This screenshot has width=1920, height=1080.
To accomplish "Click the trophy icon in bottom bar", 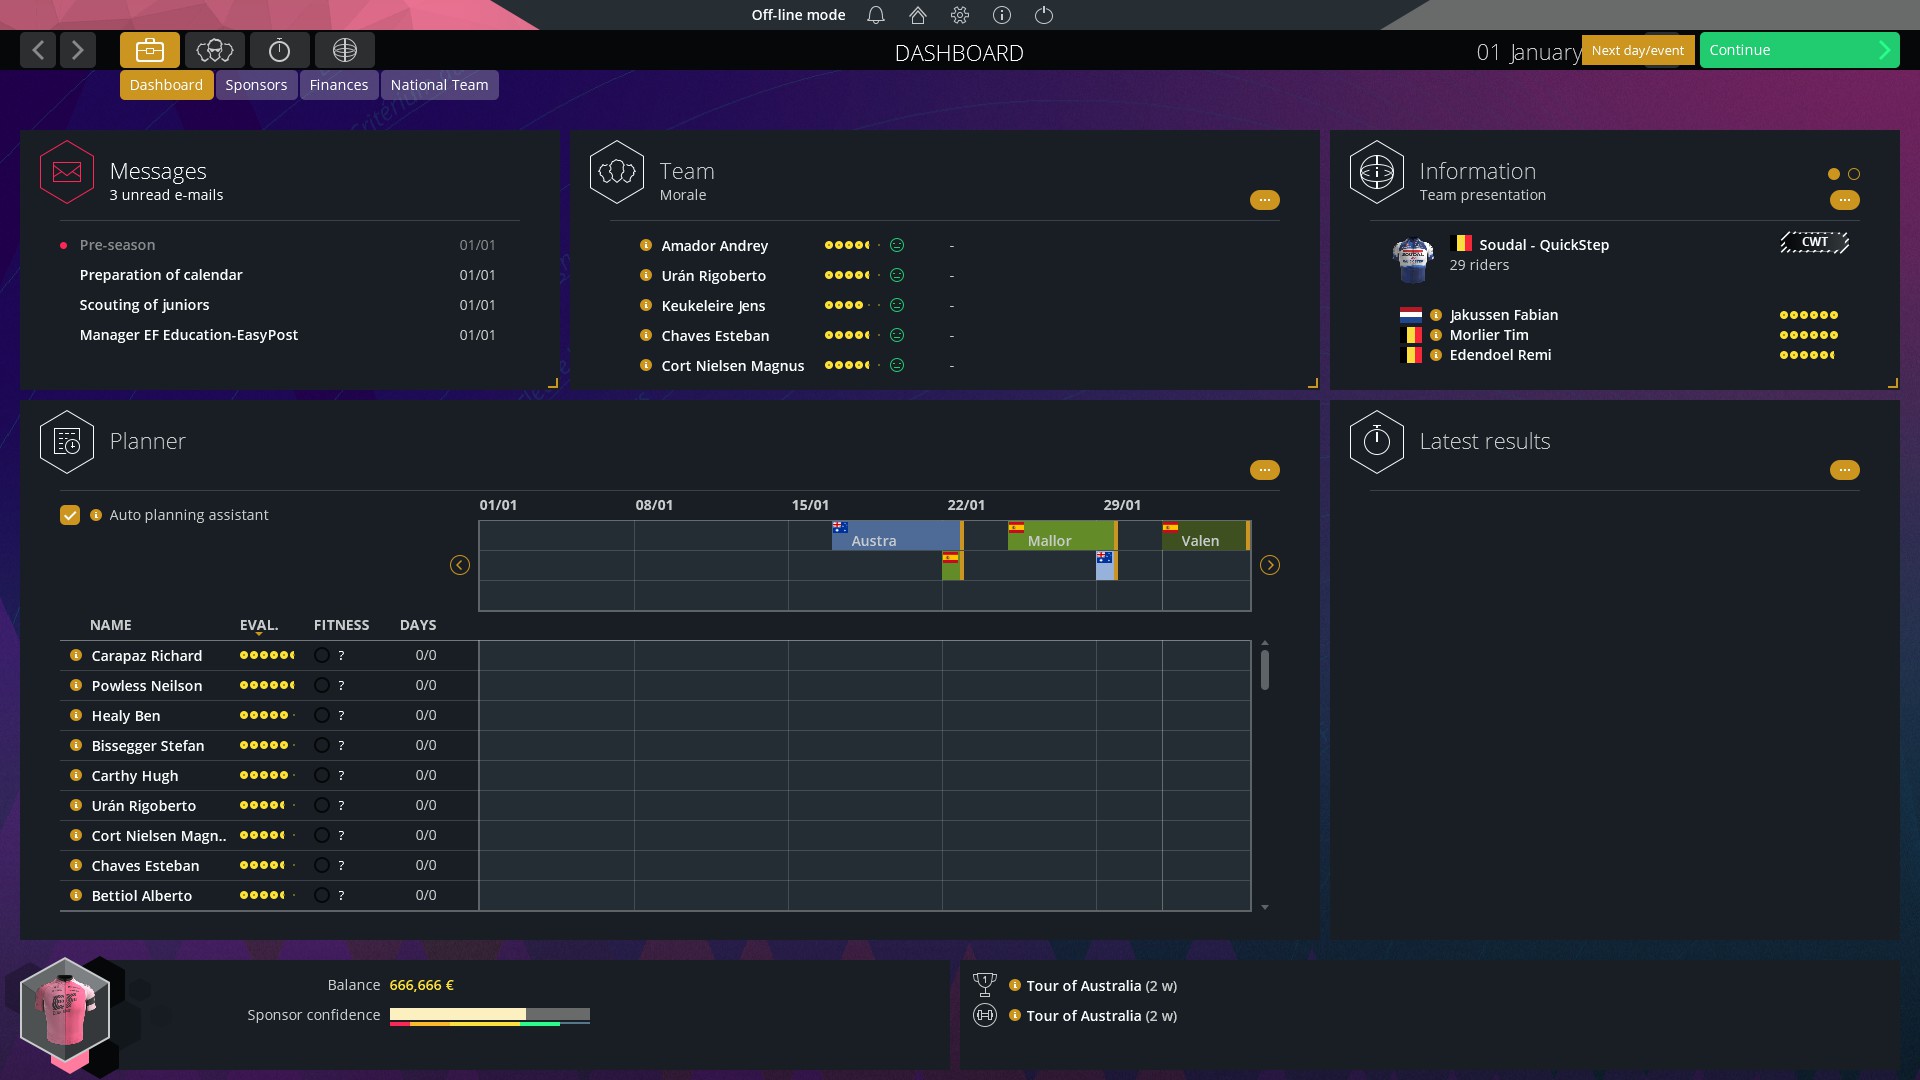I will pos(985,985).
